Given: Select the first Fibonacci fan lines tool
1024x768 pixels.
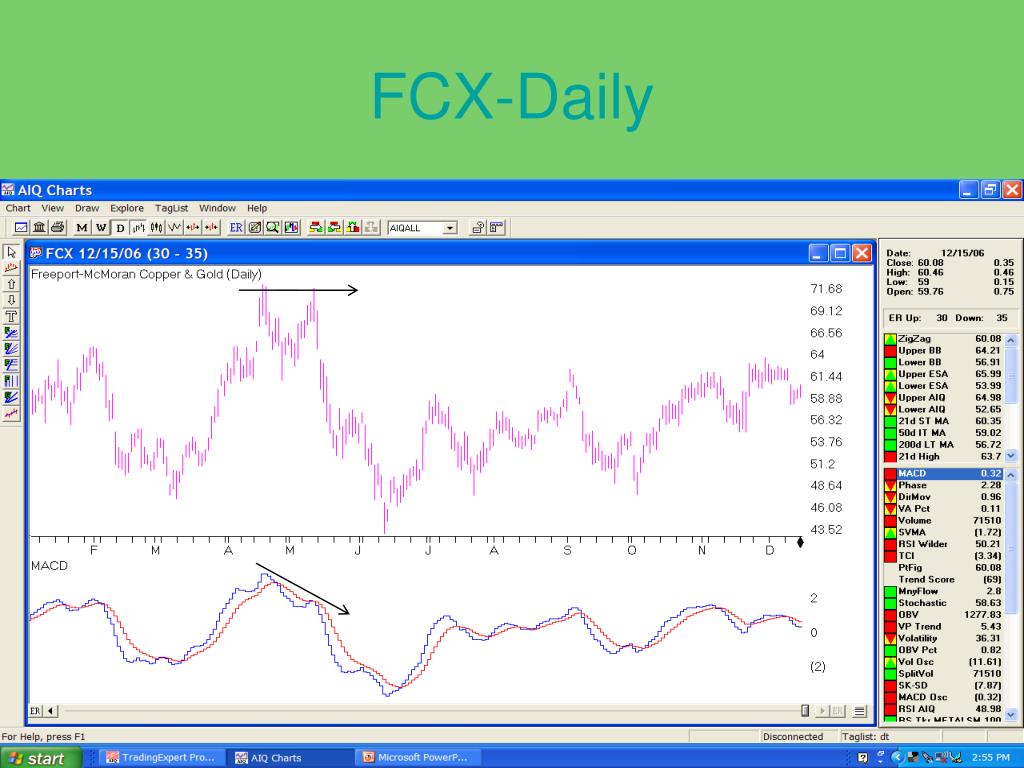Looking at the screenshot, I should (11, 332).
